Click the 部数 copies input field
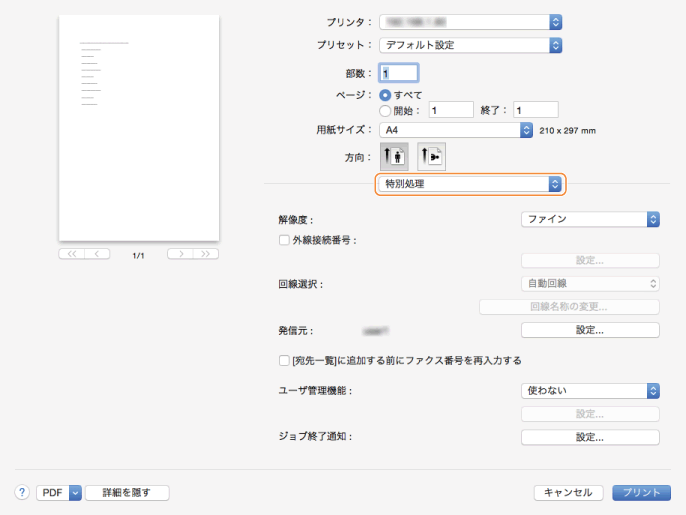The height and width of the screenshot is (515, 686). point(397,73)
